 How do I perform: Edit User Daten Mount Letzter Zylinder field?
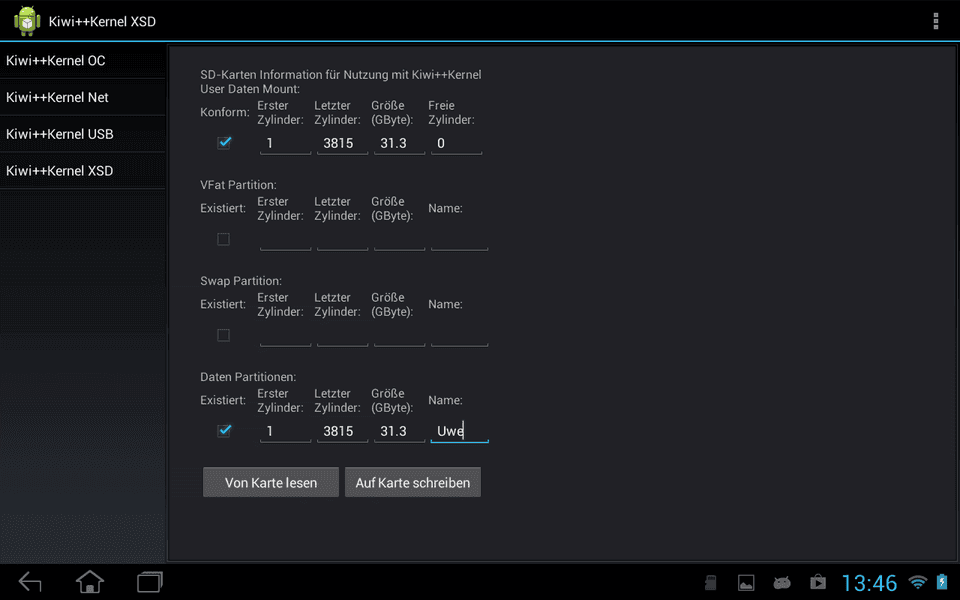[342, 143]
